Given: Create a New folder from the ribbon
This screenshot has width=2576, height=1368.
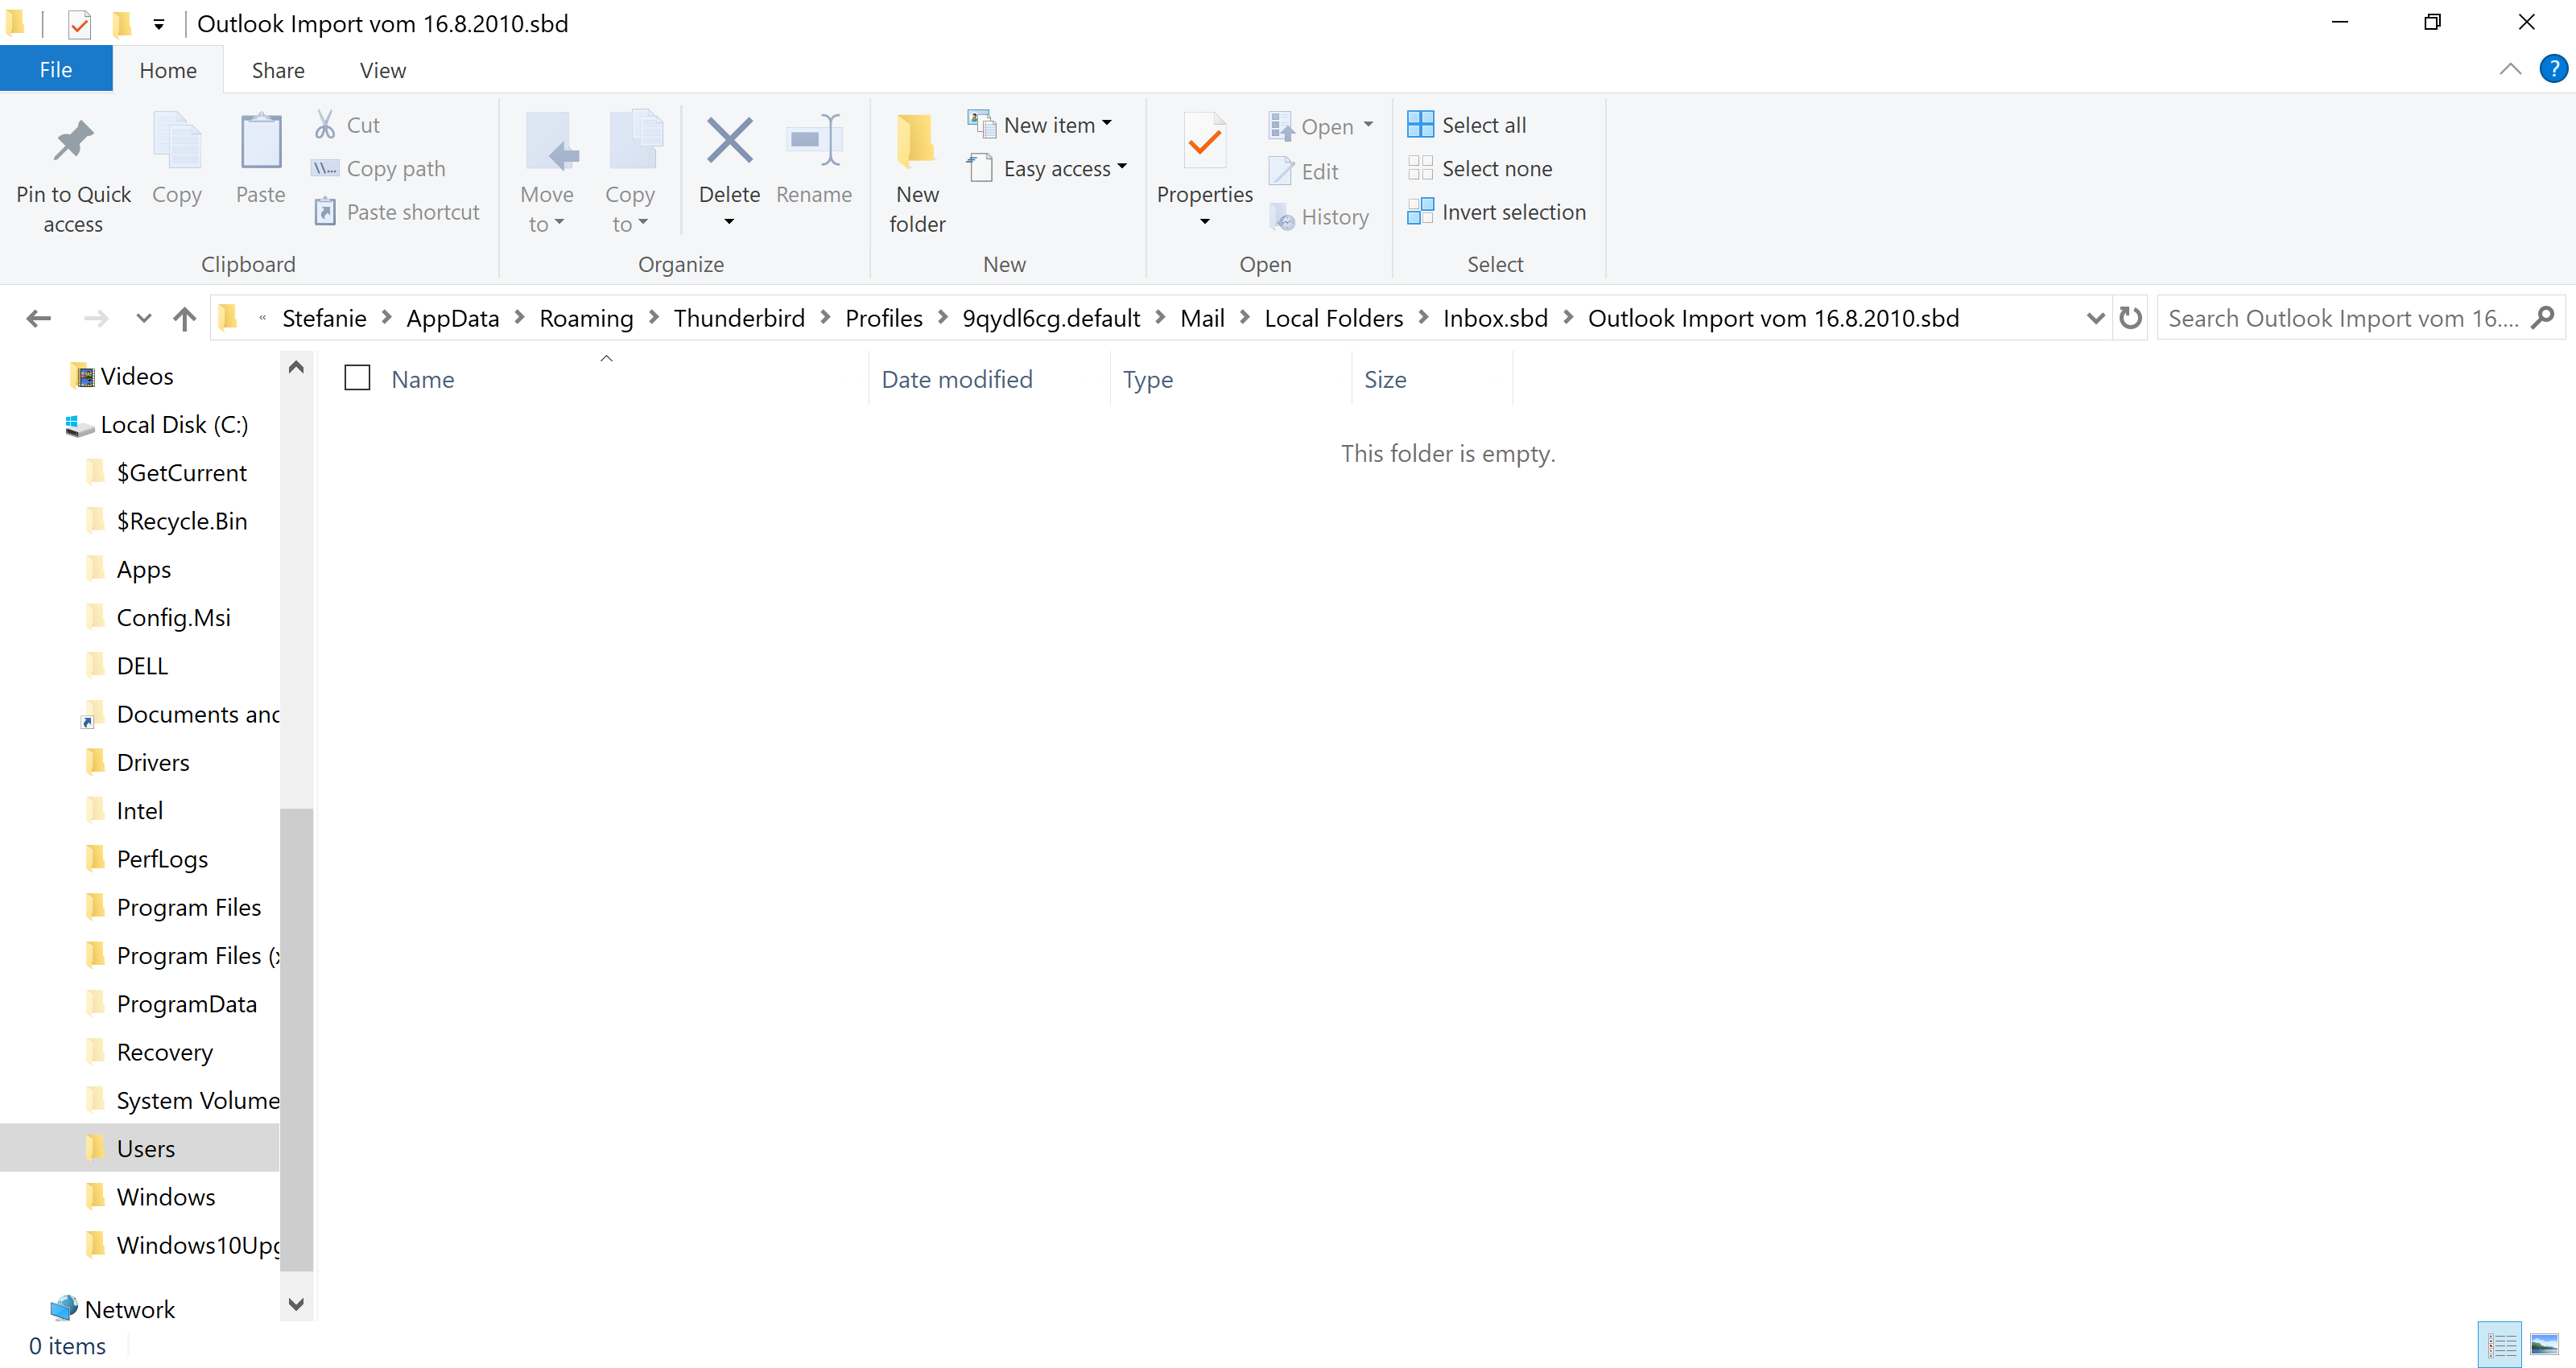Looking at the screenshot, I should coord(916,141).
